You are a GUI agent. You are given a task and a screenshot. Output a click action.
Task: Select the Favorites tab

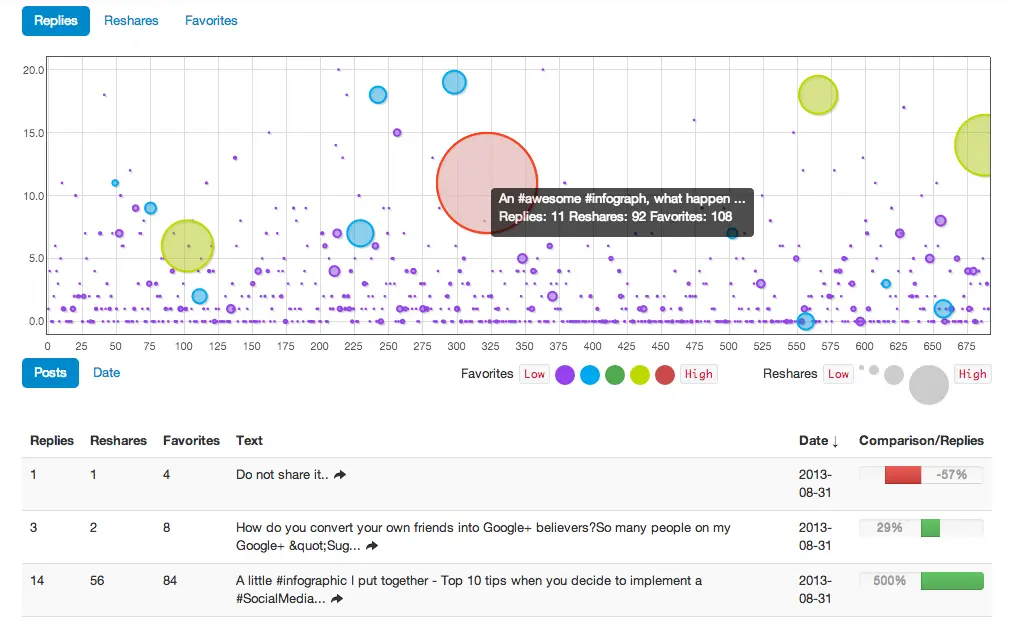click(x=211, y=21)
